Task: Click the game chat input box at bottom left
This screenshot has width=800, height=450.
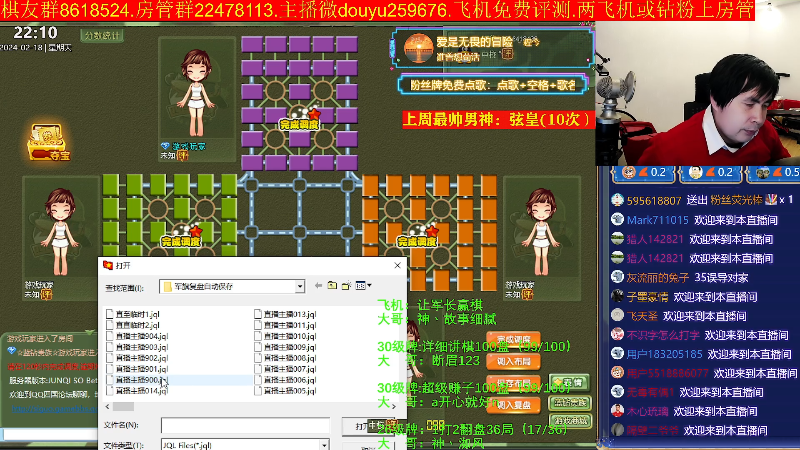Action: click(x=49, y=434)
